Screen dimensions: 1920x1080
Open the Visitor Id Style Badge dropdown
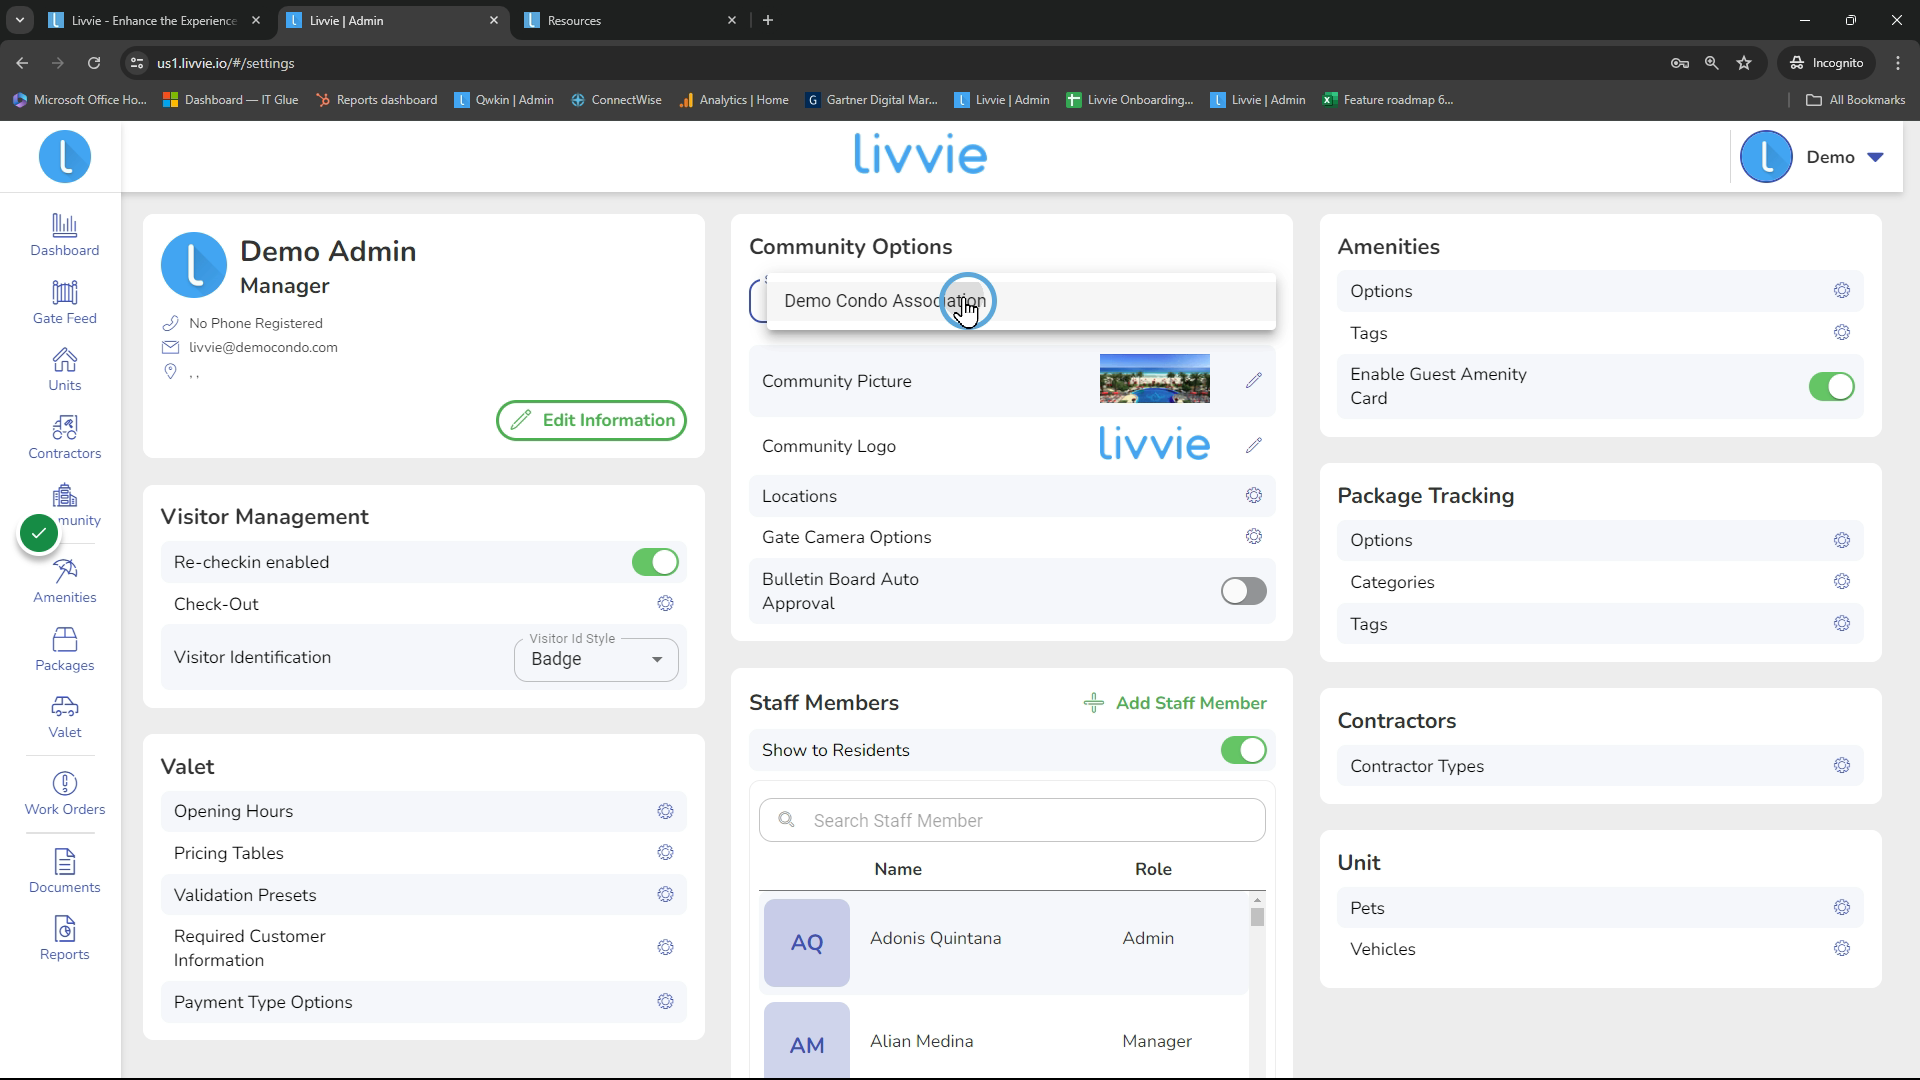pos(596,659)
